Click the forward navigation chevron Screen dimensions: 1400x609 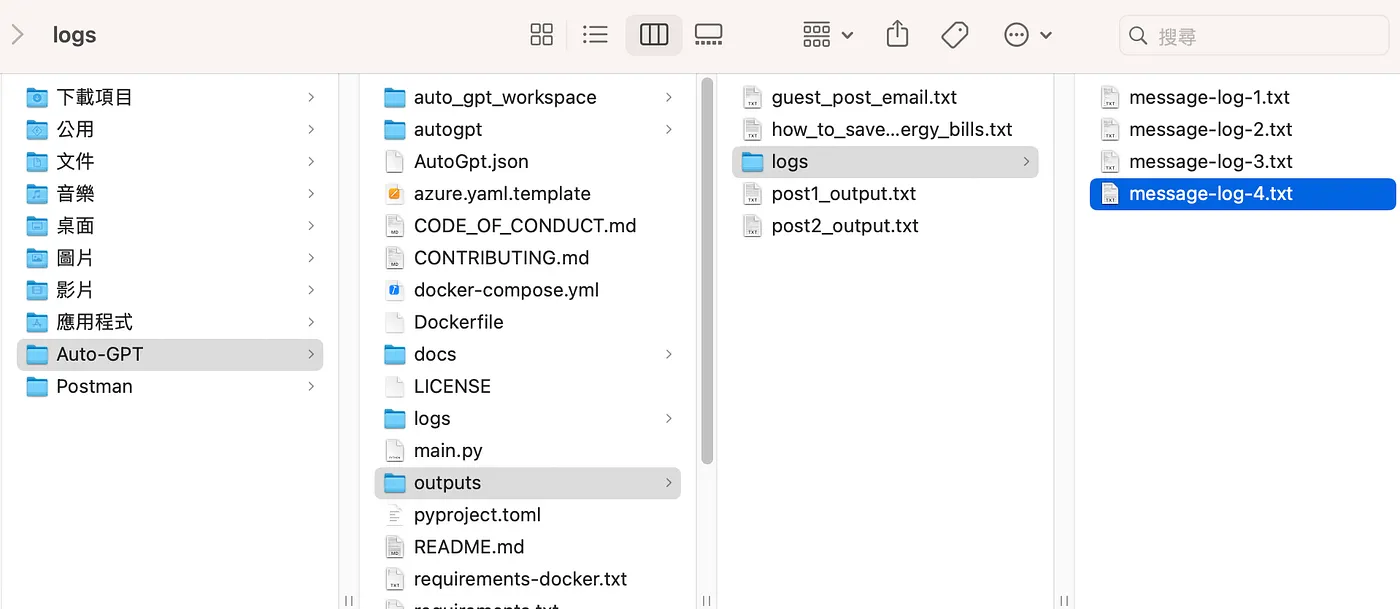(17, 35)
